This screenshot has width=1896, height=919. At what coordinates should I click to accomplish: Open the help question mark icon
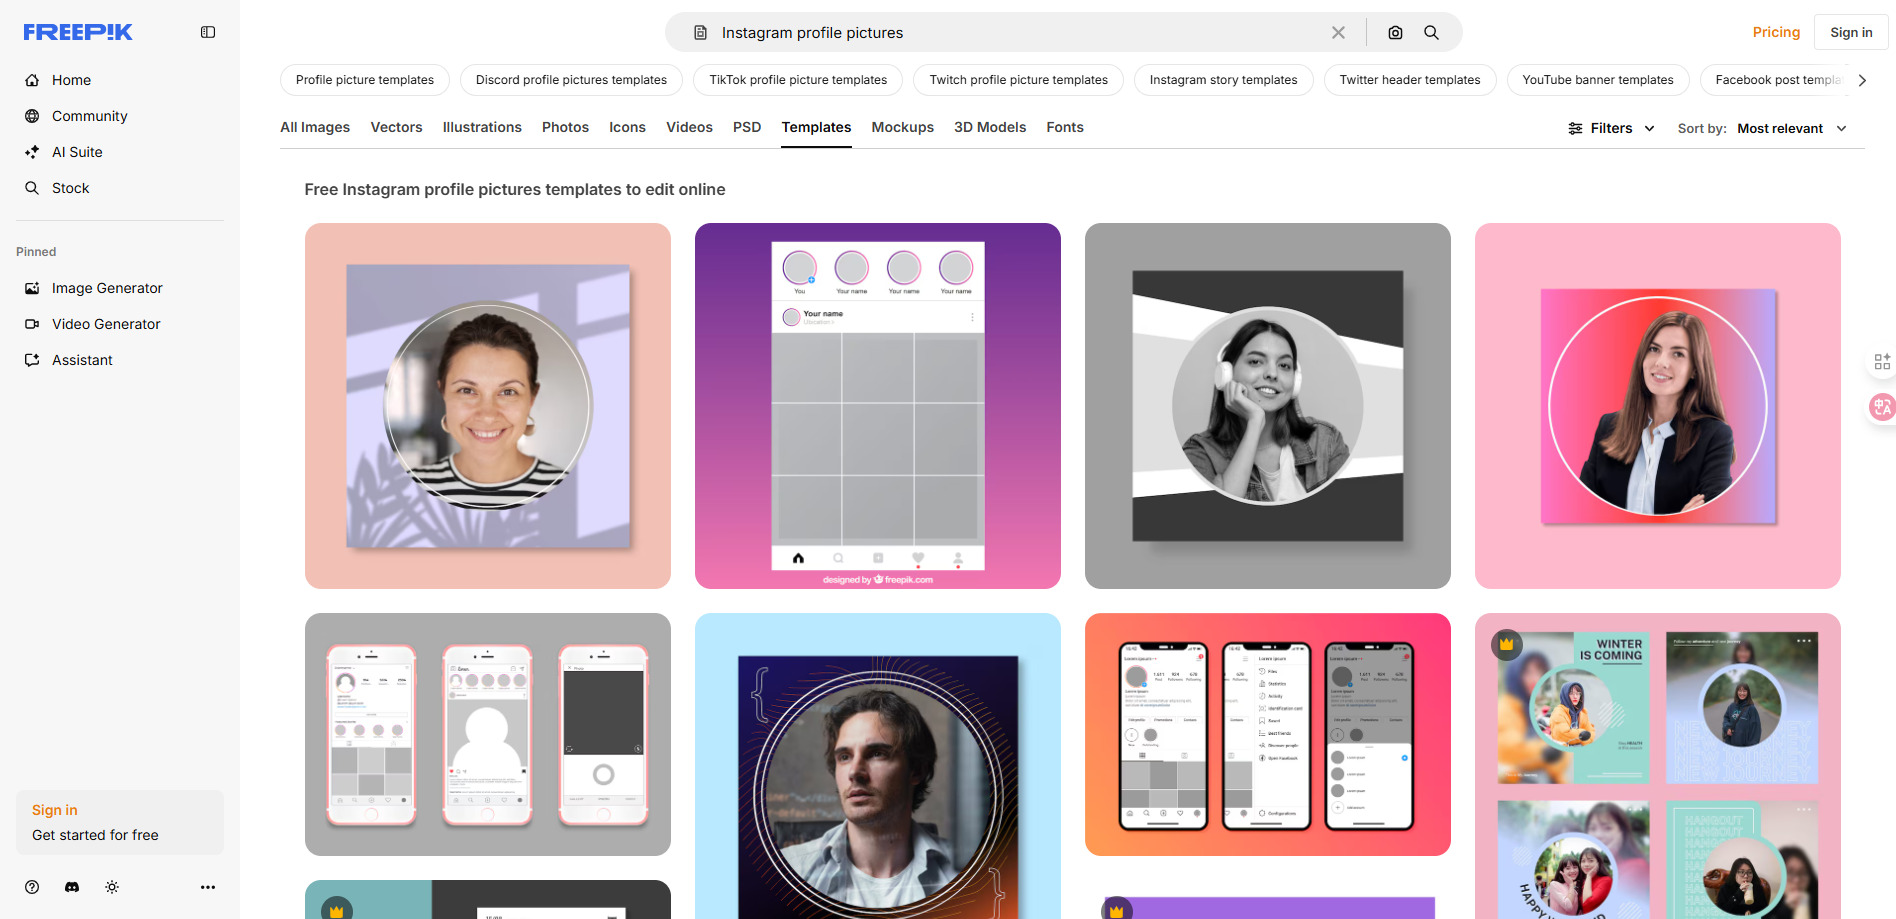click(32, 887)
